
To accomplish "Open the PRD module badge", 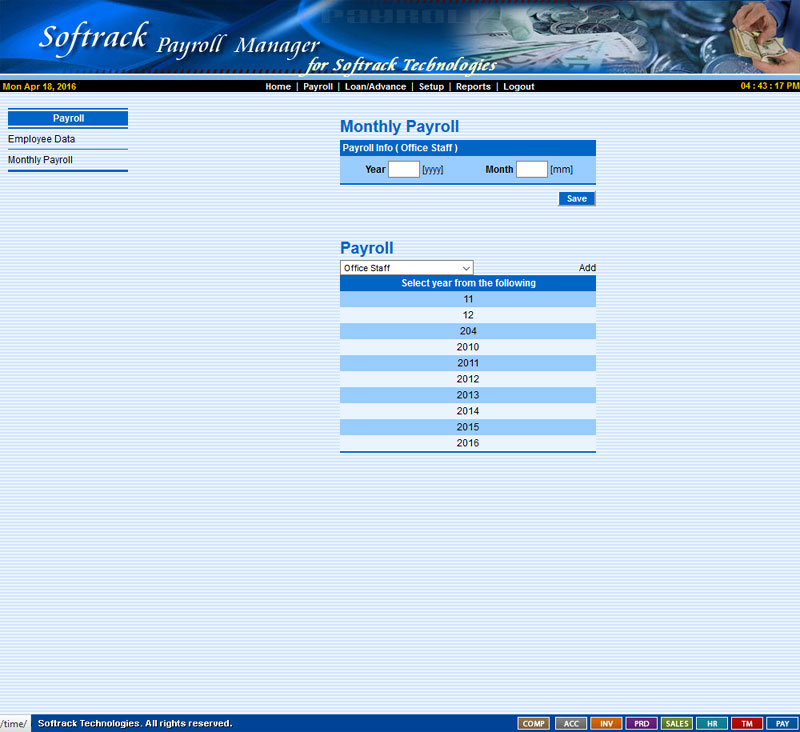I will (641, 723).
